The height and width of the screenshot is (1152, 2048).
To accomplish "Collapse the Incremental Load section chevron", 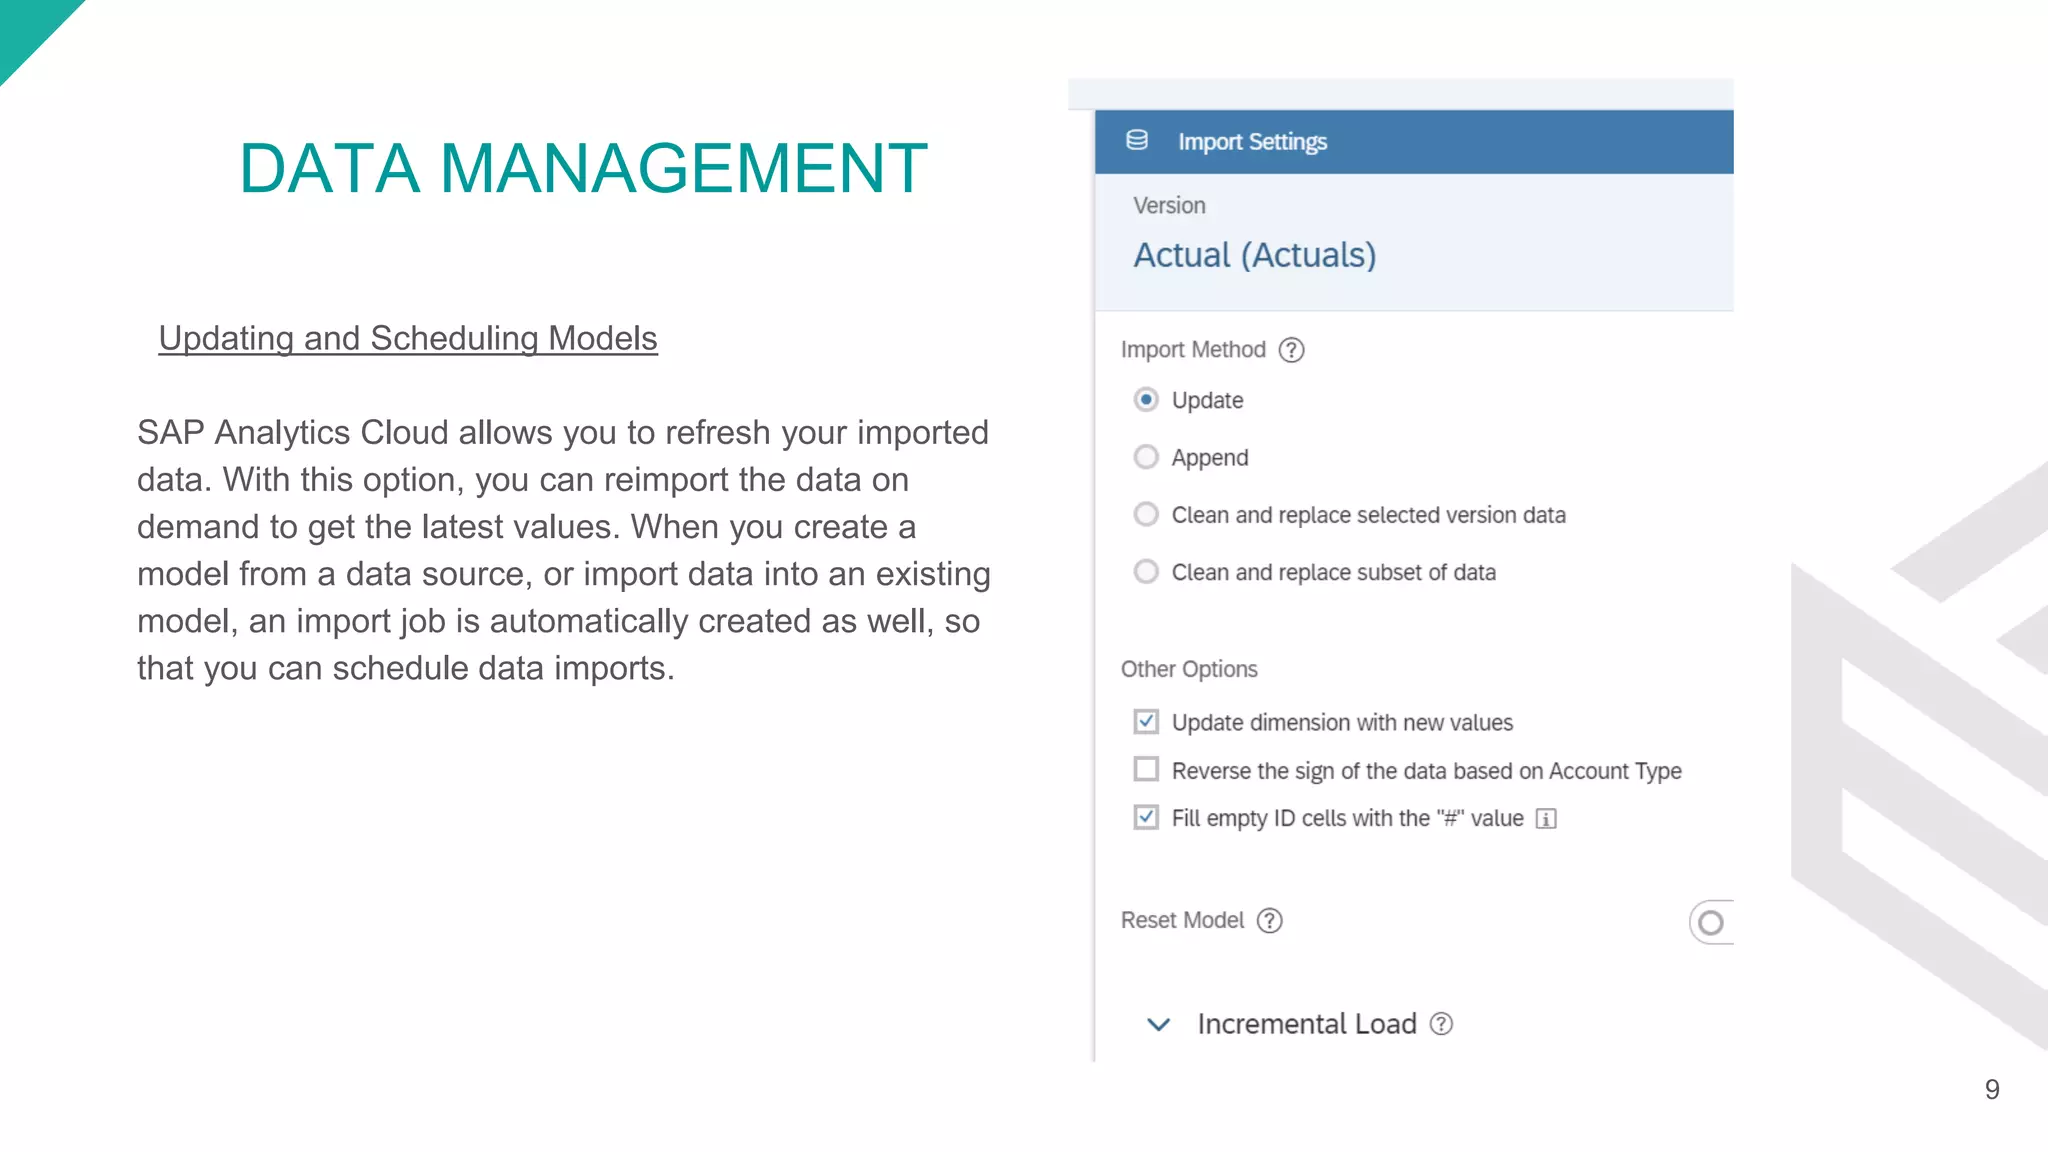I will coord(1158,1025).
